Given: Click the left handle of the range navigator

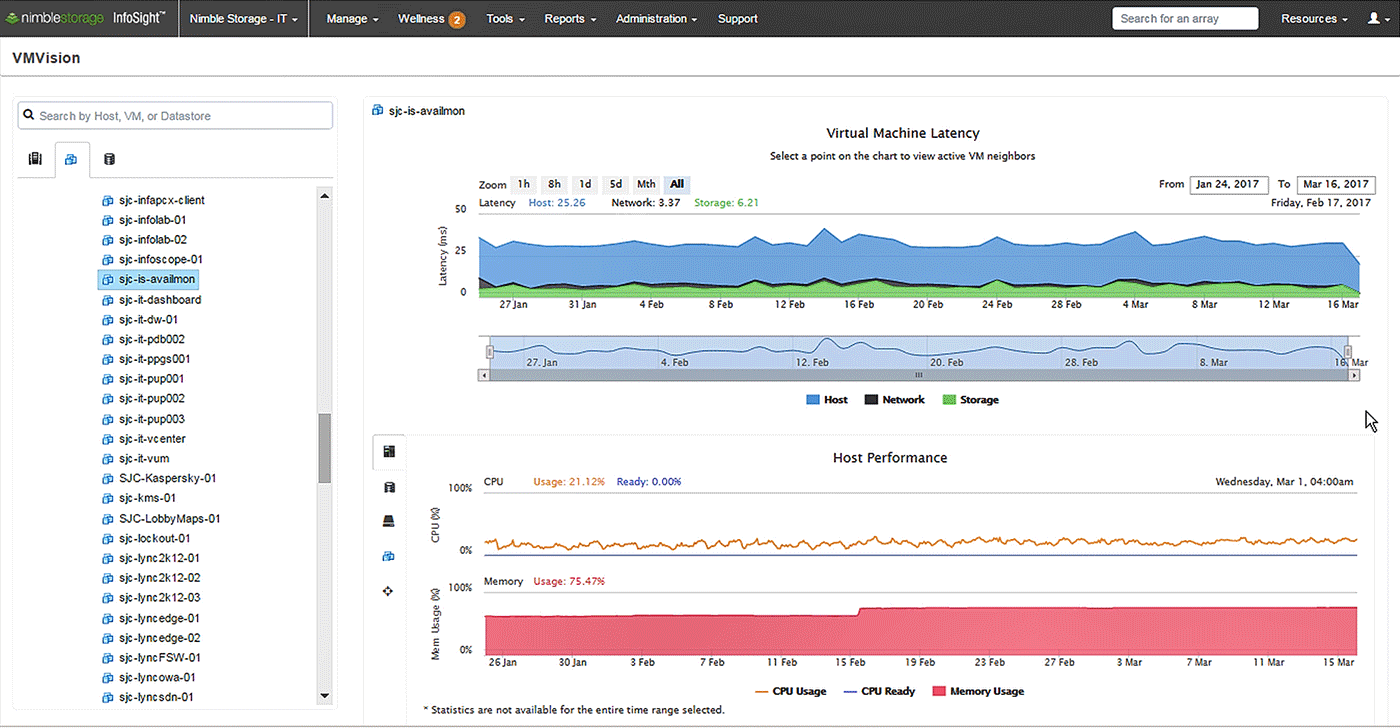Looking at the screenshot, I should [x=489, y=352].
